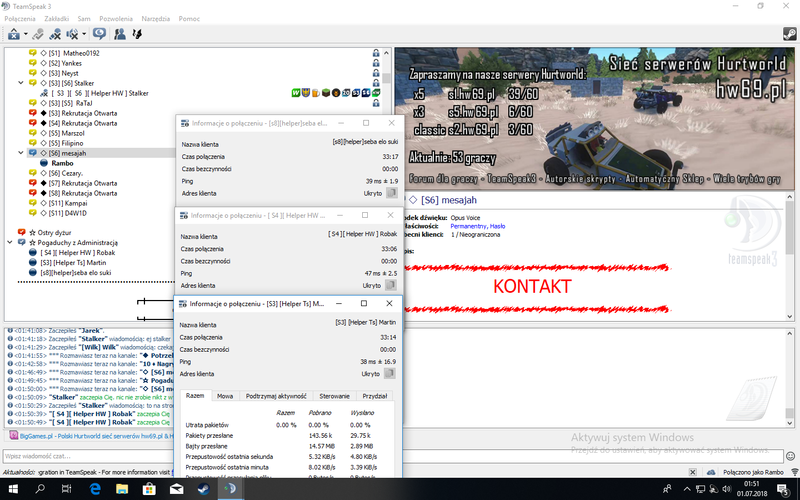
Task: Select channel [S3] Rekrutacja Otwarta
Action: pyautogui.click(x=83, y=113)
